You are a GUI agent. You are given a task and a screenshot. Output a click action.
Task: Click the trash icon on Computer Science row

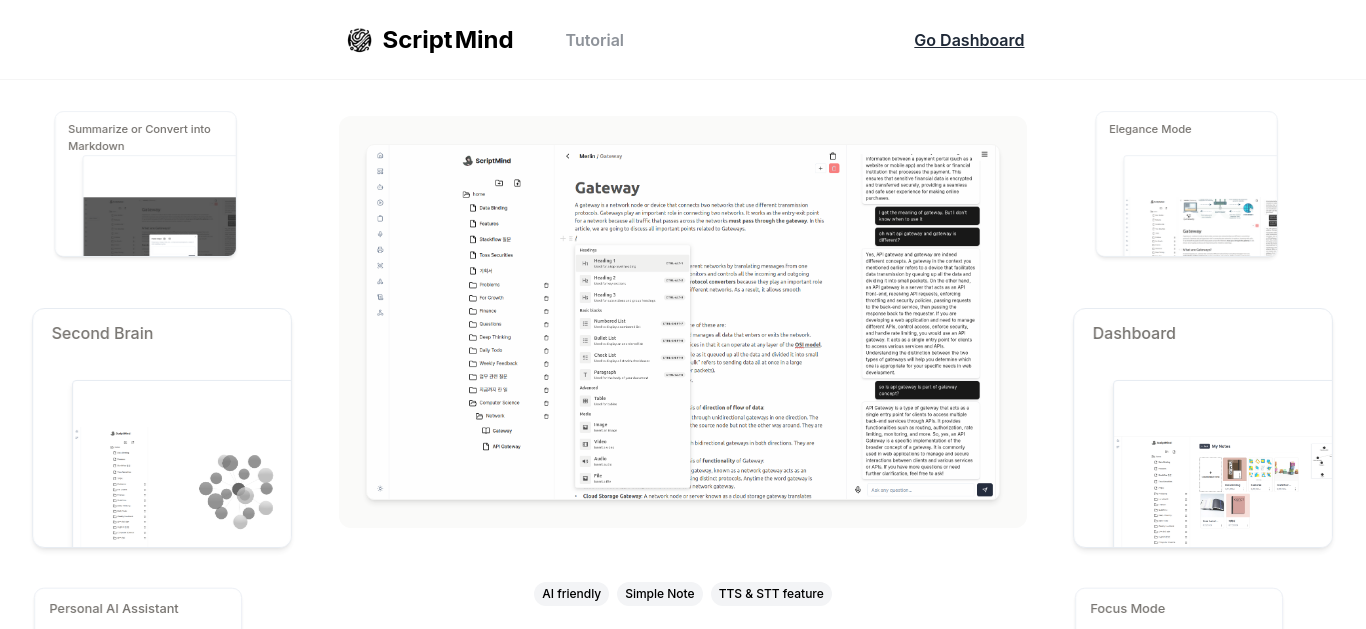click(546, 403)
